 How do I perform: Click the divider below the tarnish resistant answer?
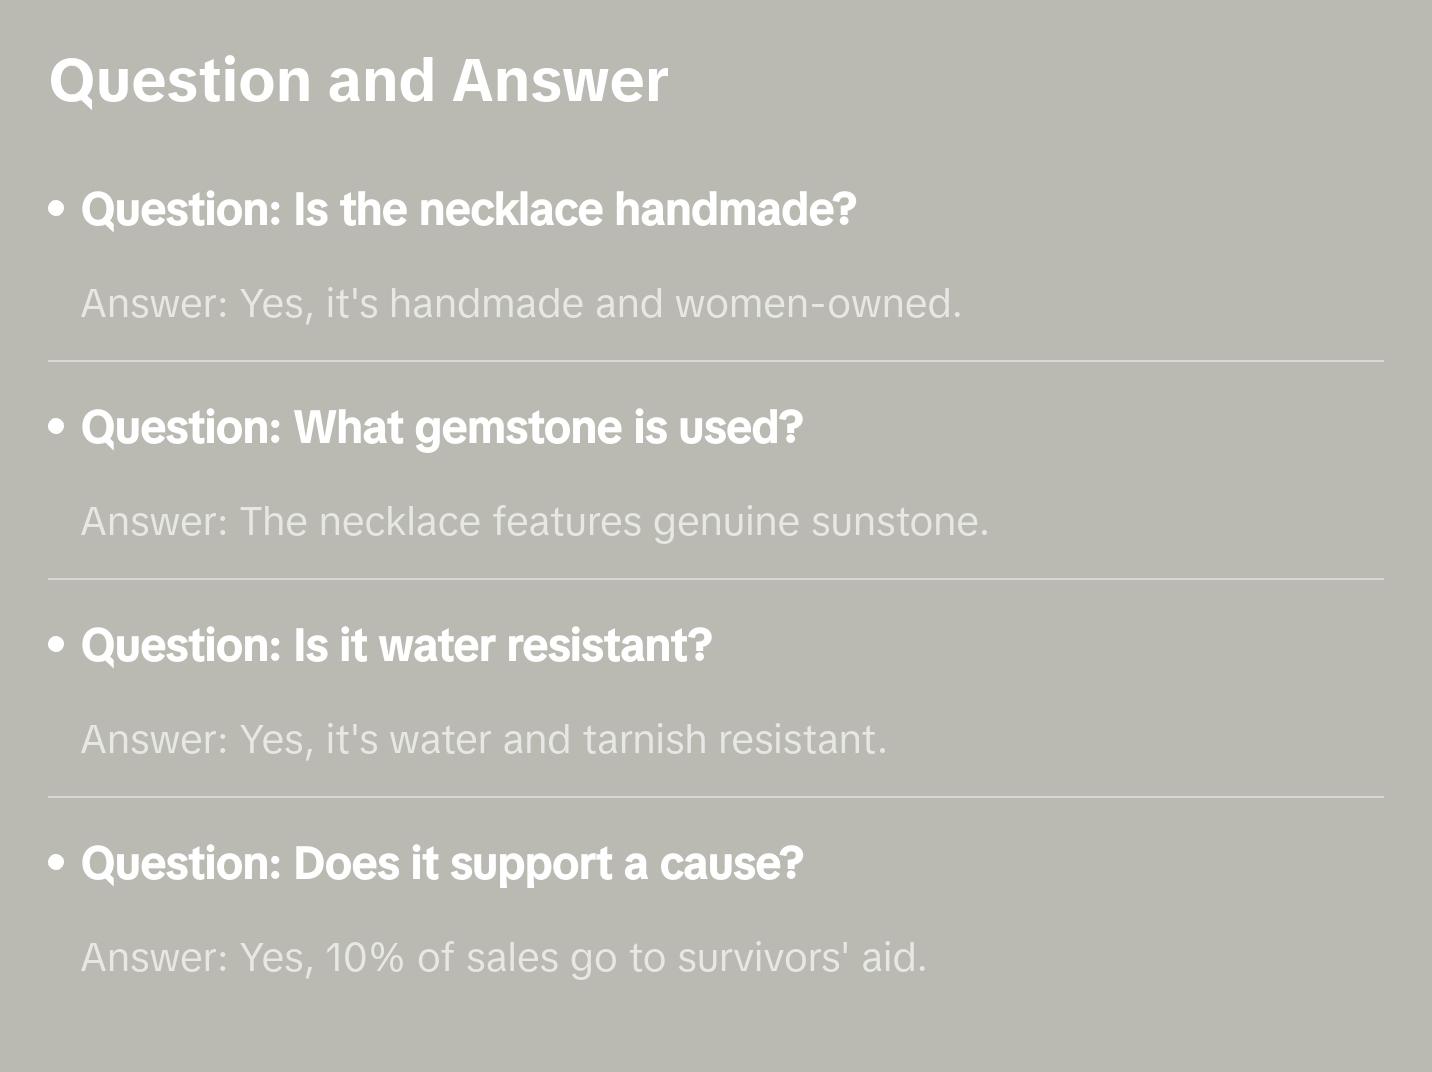[715, 797]
